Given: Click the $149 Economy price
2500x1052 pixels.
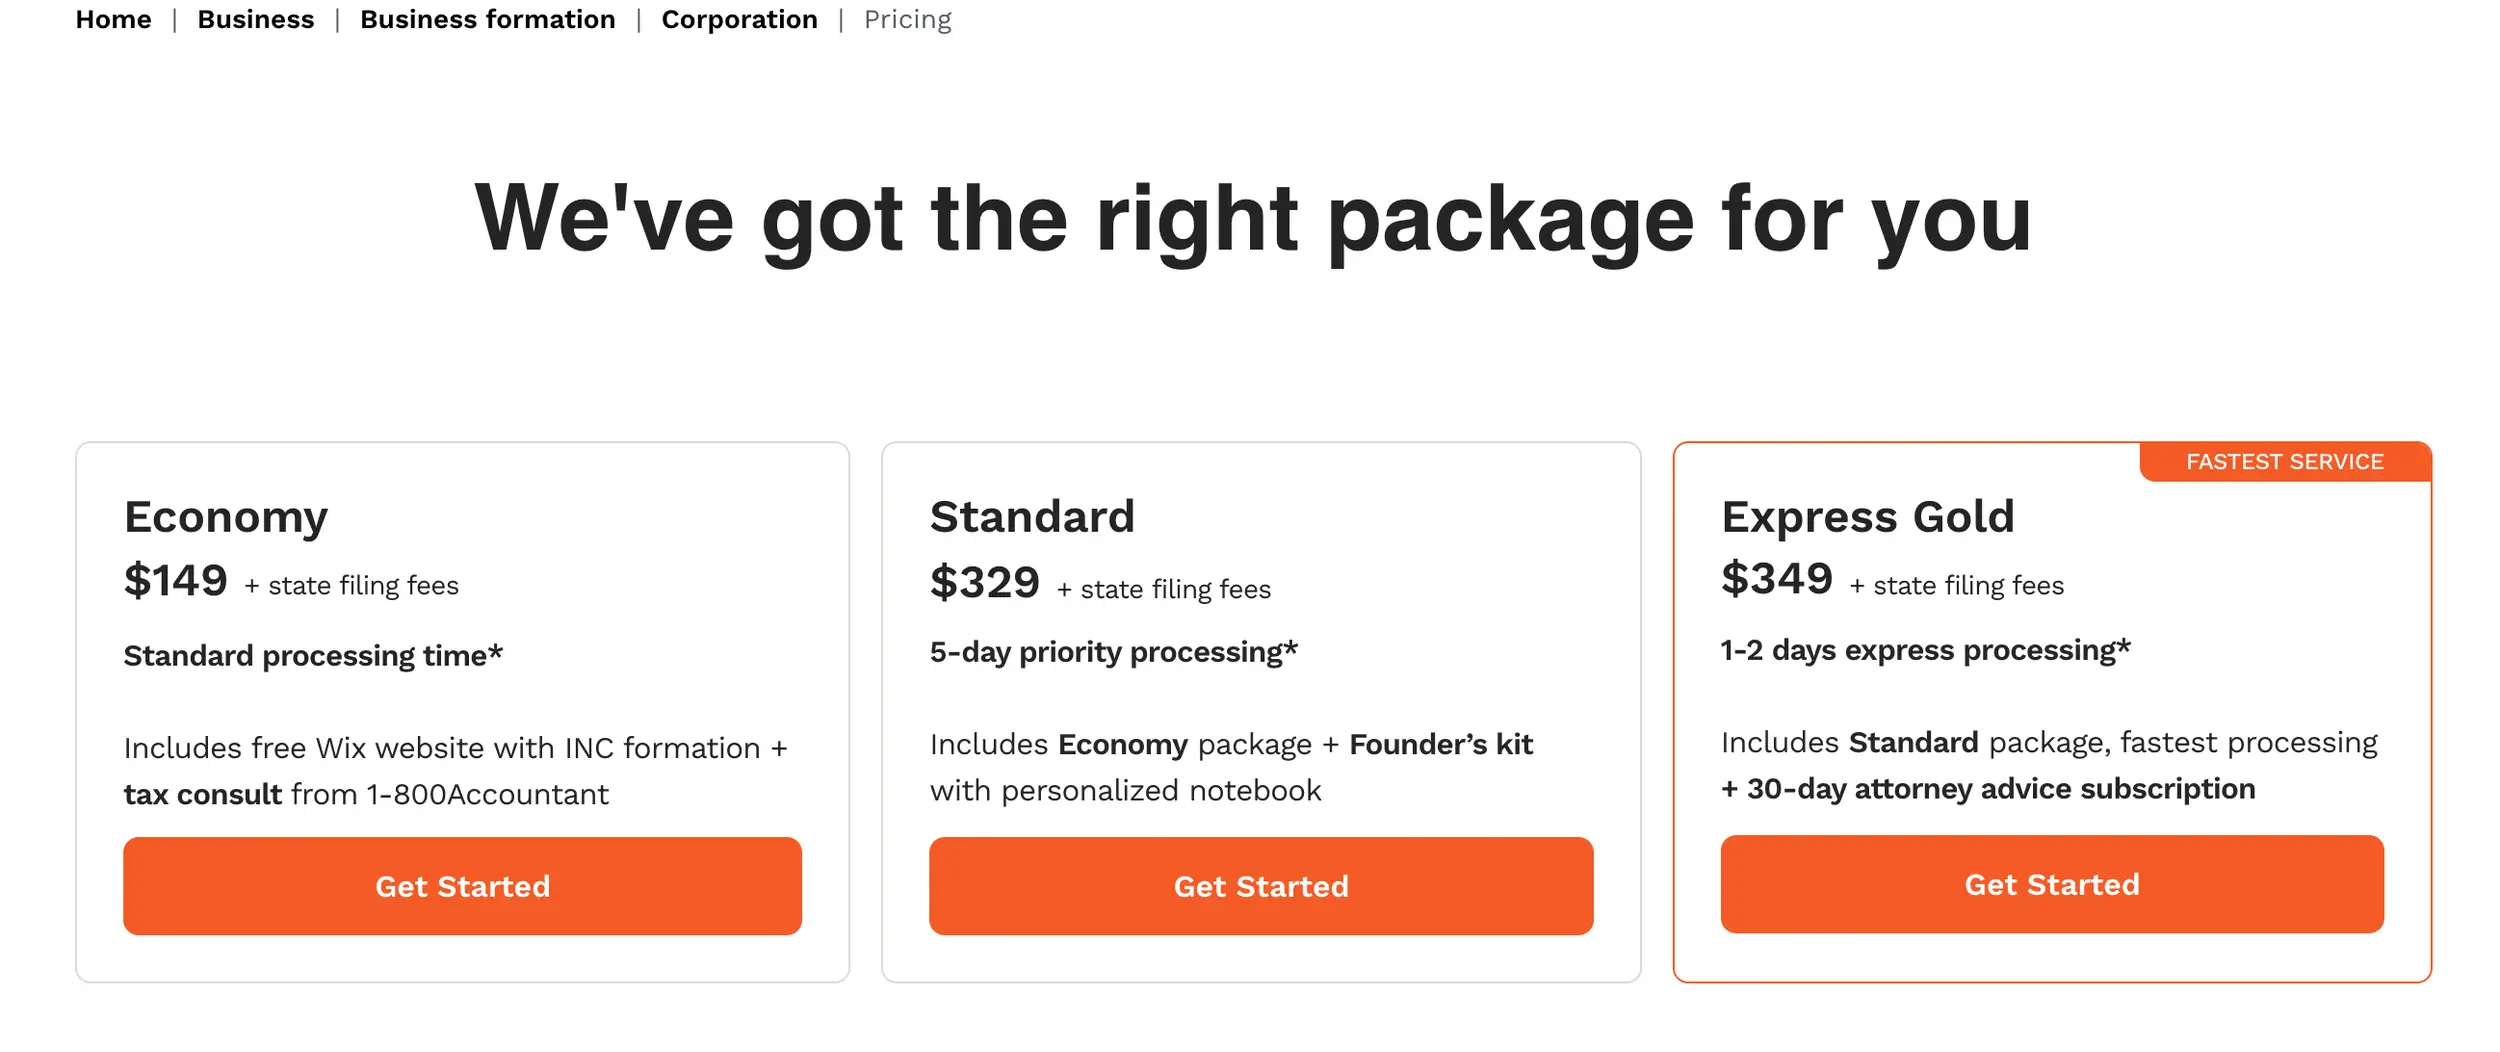Looking at the screenshot, I should click(x=176, y=581).
